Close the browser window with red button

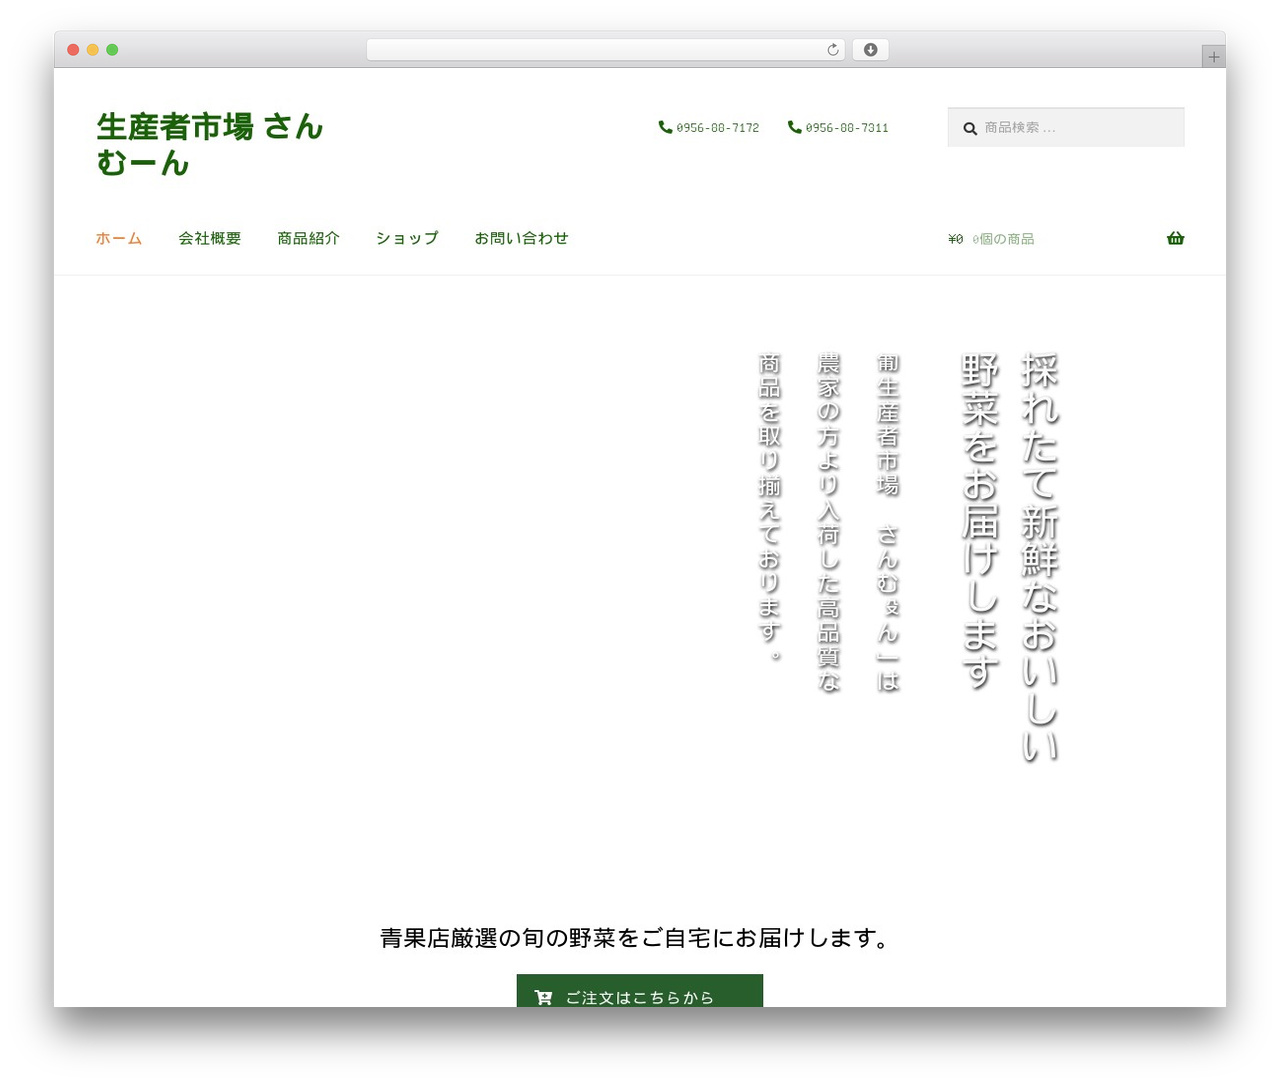click(73, 50)
